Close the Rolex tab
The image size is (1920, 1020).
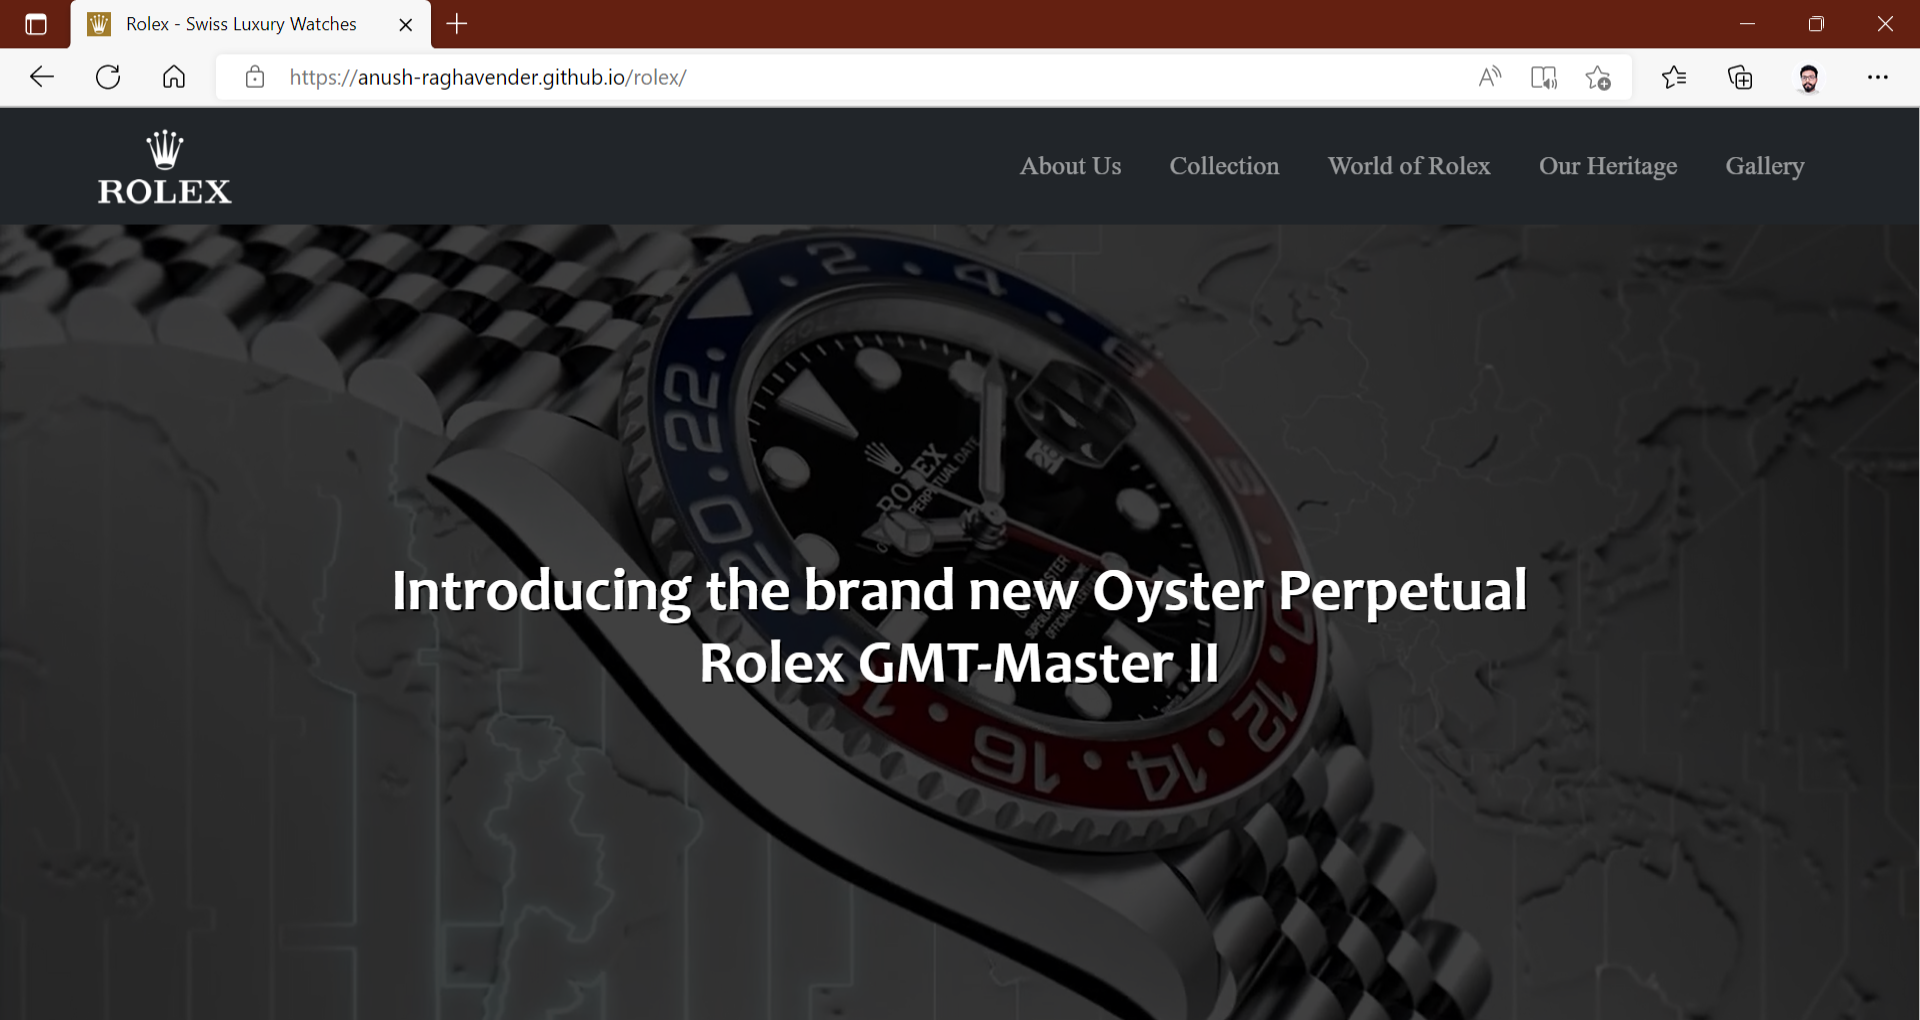(x=406, y=24)
